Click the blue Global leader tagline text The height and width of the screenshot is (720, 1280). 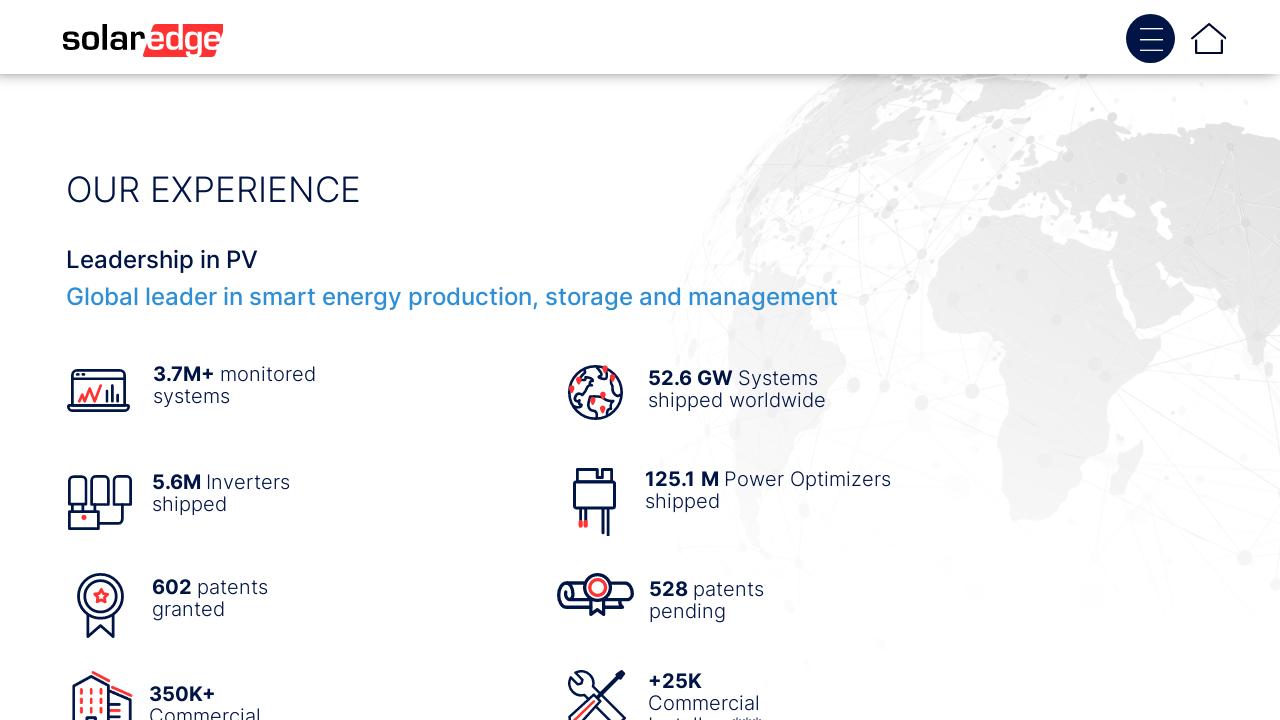[452, 297]
